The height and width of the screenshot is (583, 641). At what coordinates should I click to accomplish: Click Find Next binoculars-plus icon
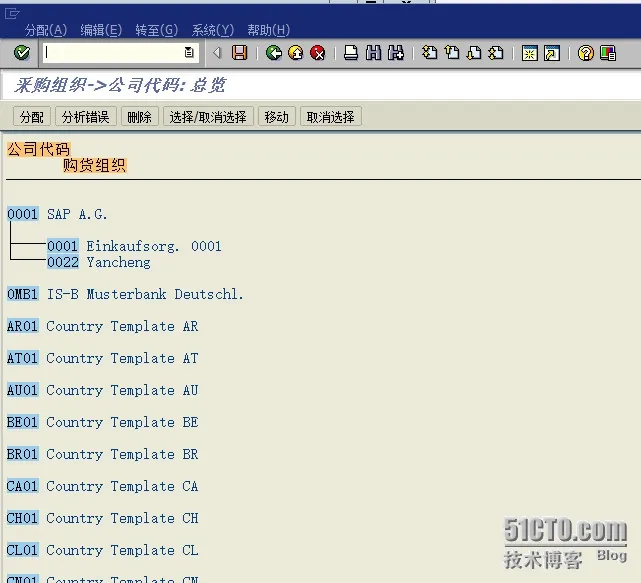click(396, 53)
